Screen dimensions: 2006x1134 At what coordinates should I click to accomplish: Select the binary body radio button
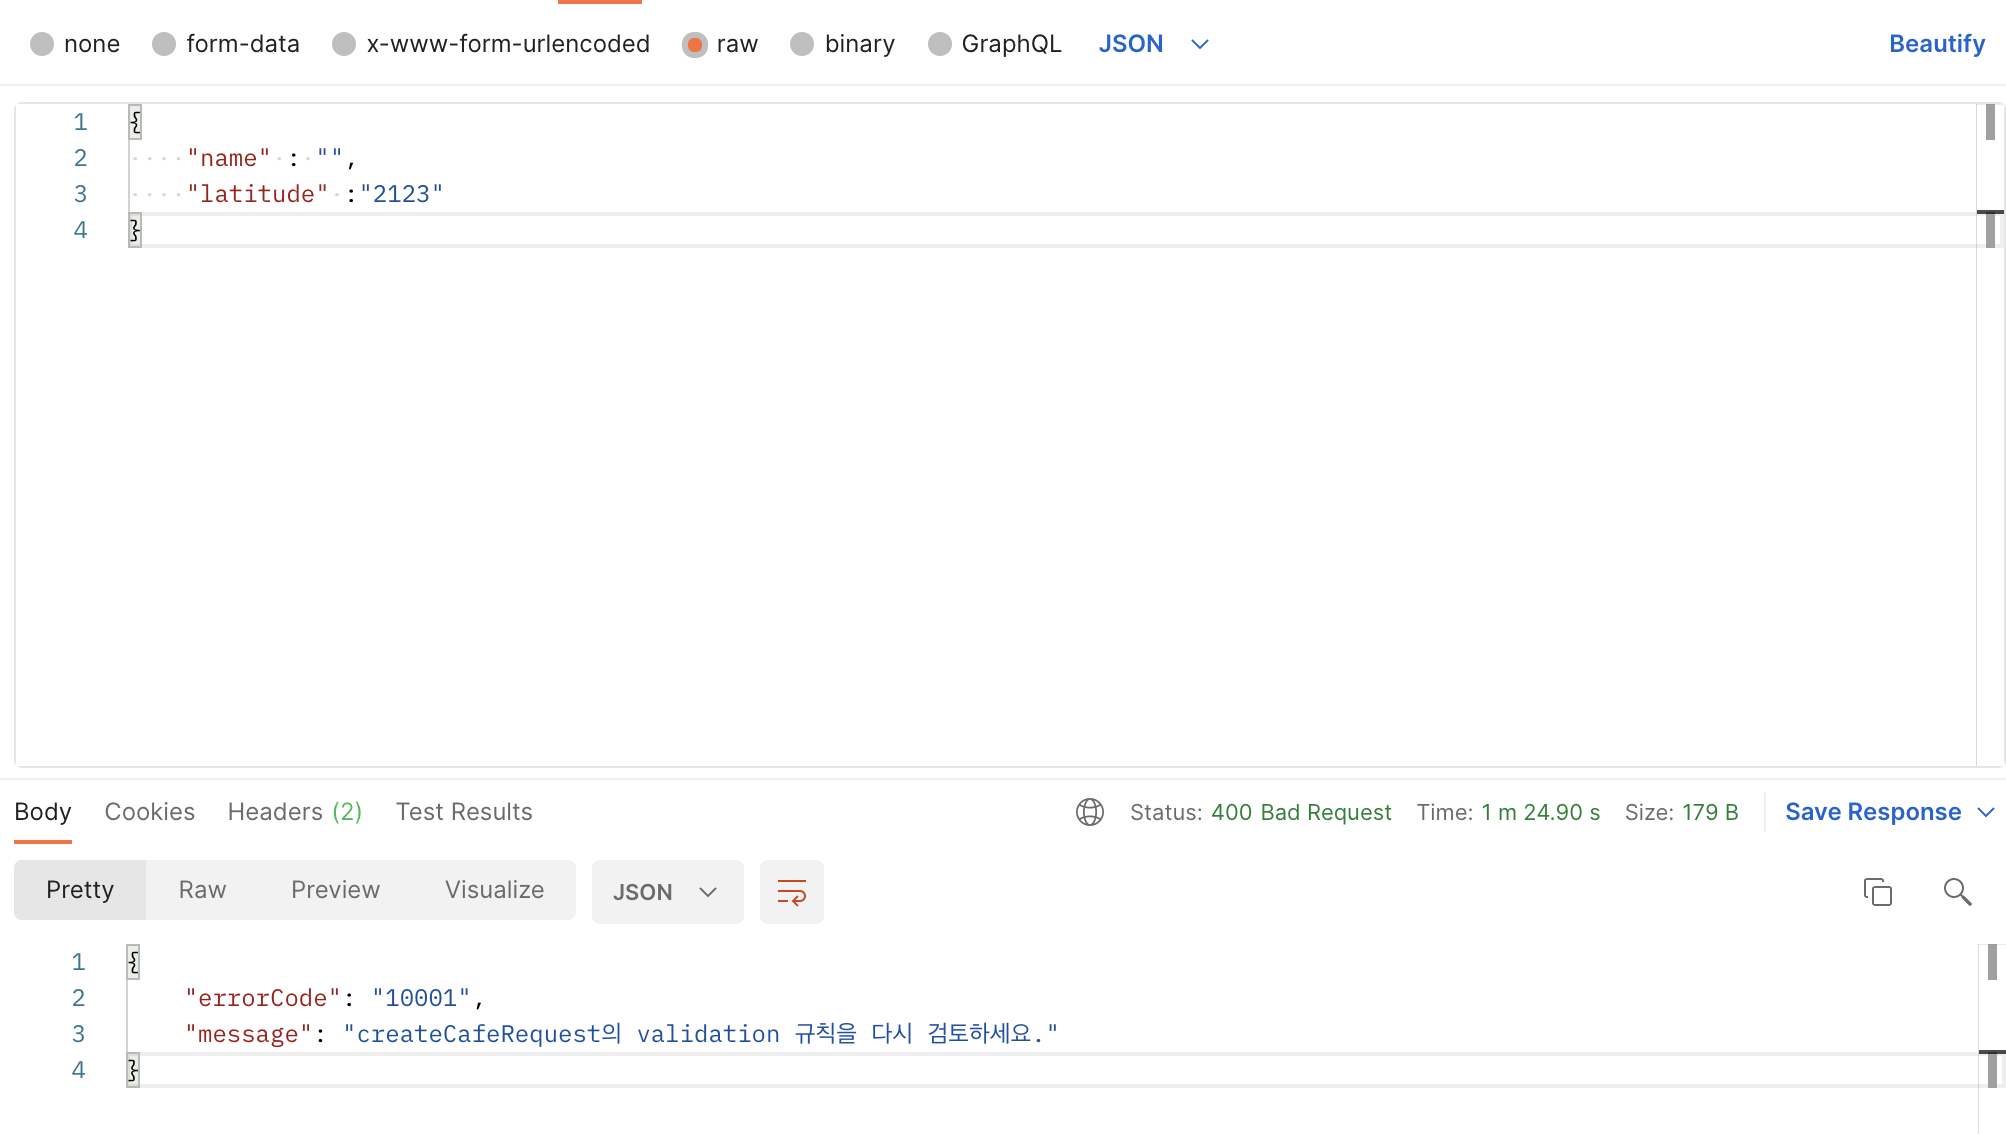click(802, 44)
